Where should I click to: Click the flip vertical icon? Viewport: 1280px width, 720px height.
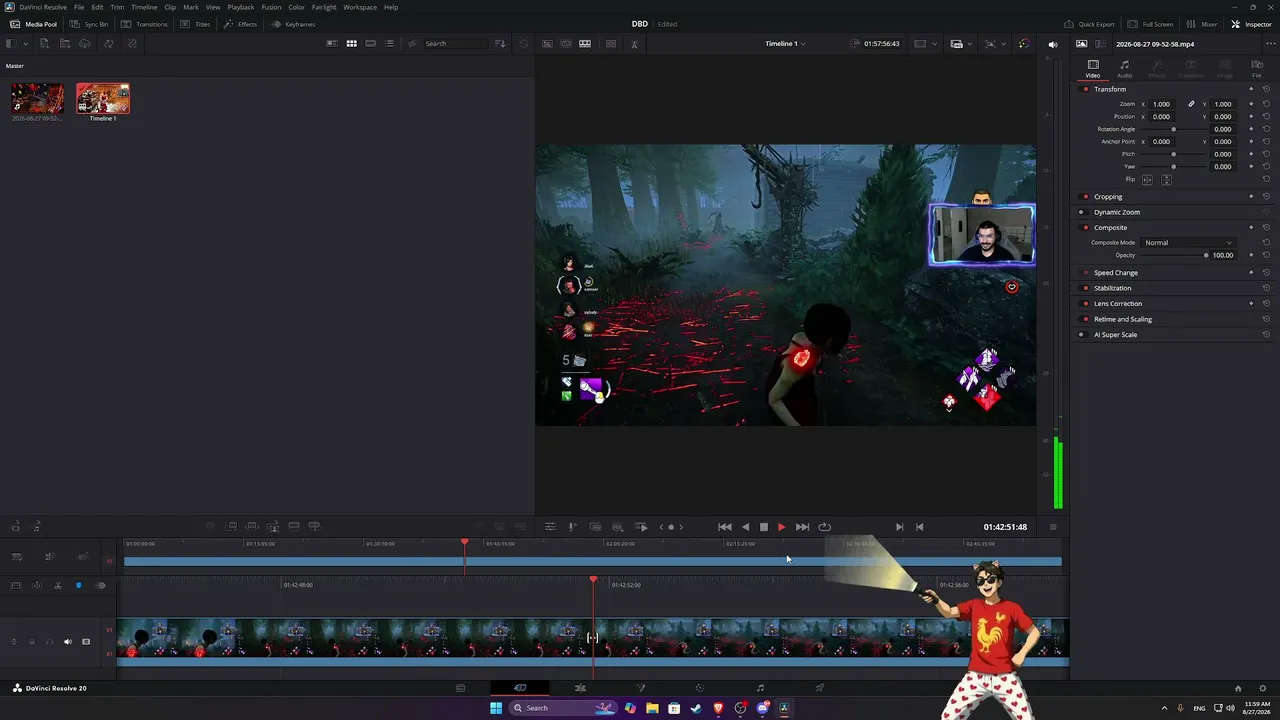pos(1166,180)
